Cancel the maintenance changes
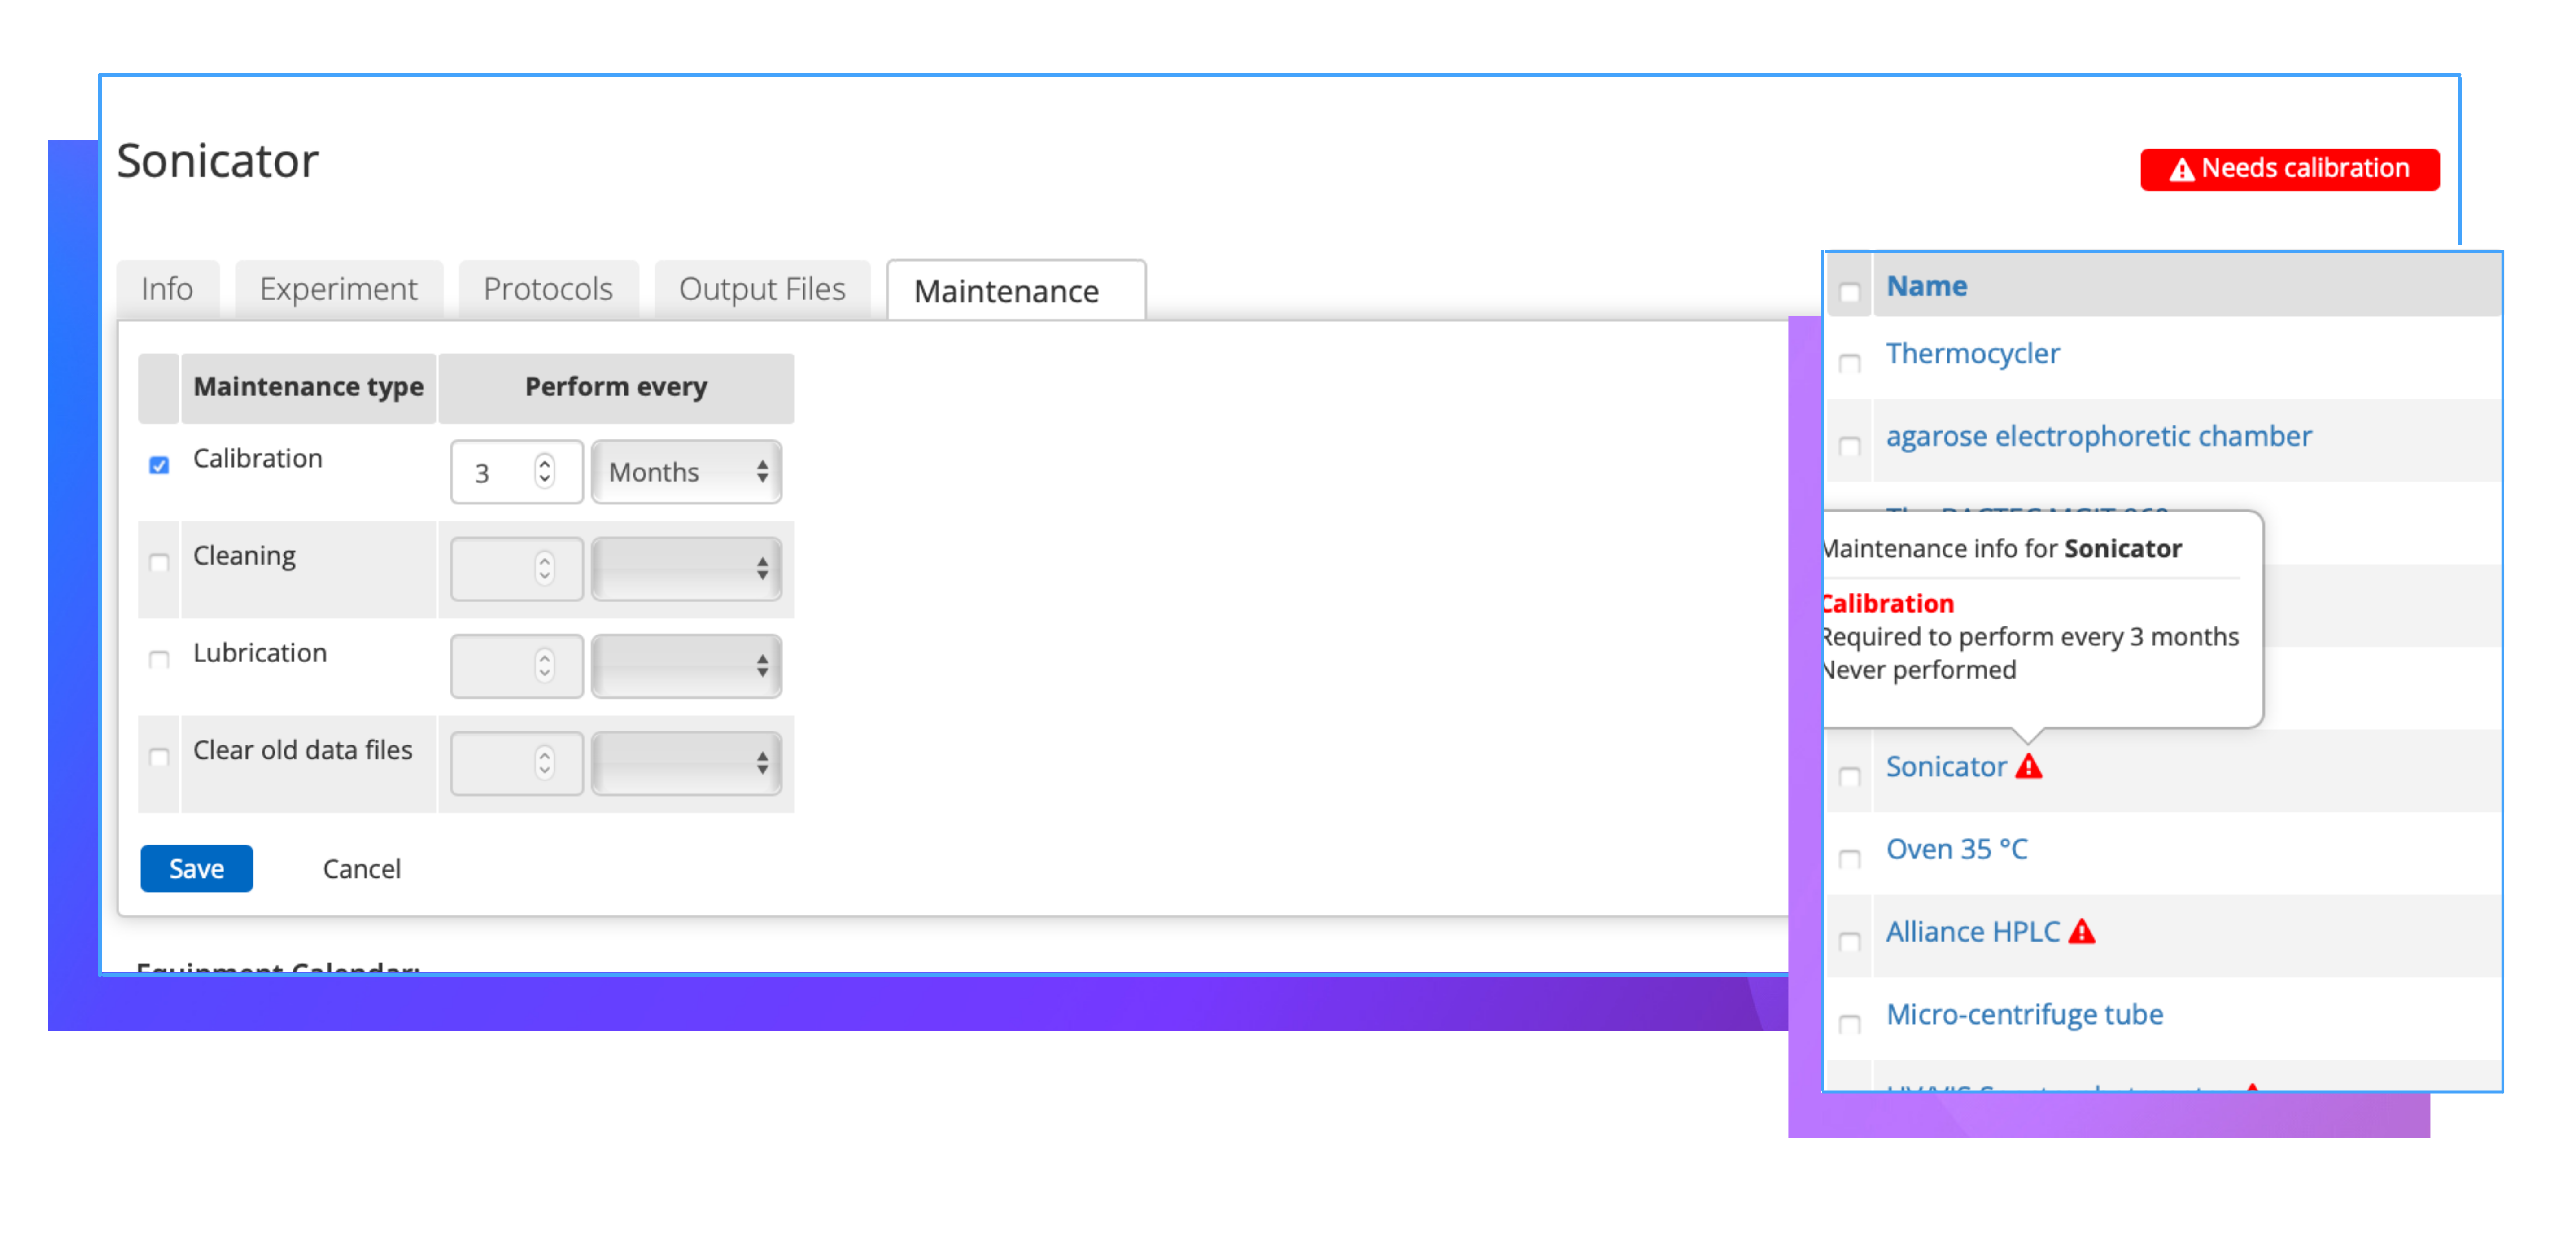 click(x=361, y=869)
